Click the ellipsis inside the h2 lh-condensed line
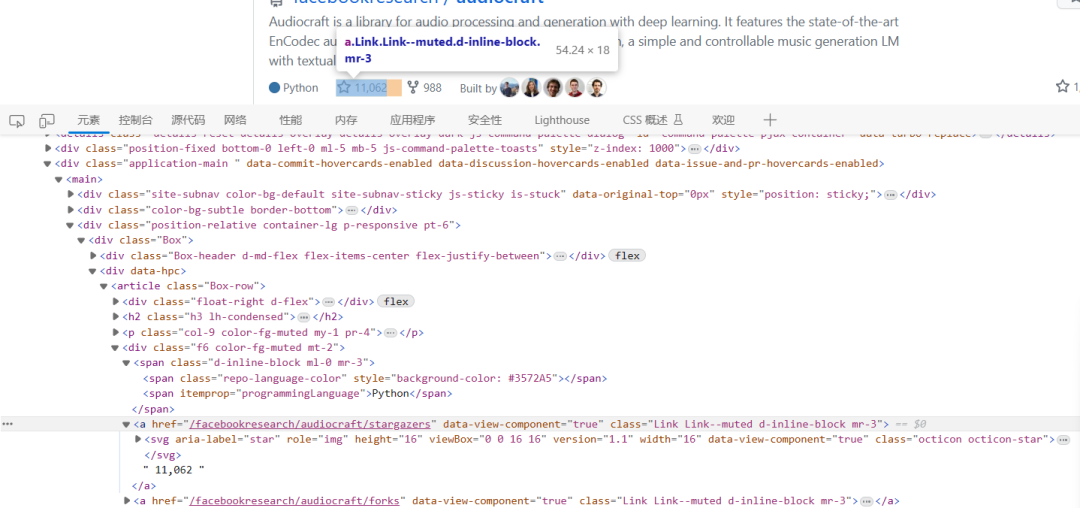 pyautogui.click(x=303, y=317)
